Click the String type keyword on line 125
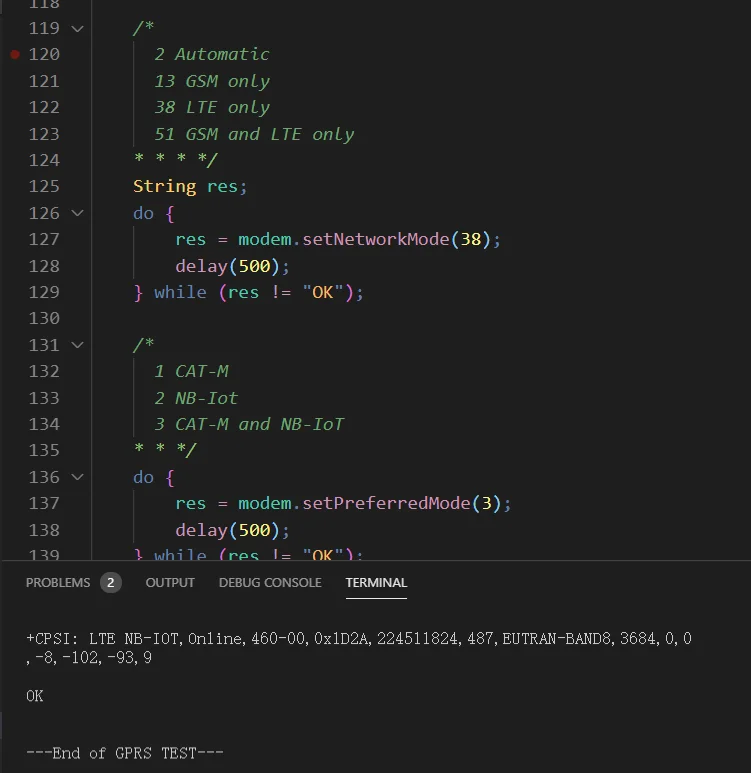The width and height of the screenshot is (751, 773). tap(164, 187)
